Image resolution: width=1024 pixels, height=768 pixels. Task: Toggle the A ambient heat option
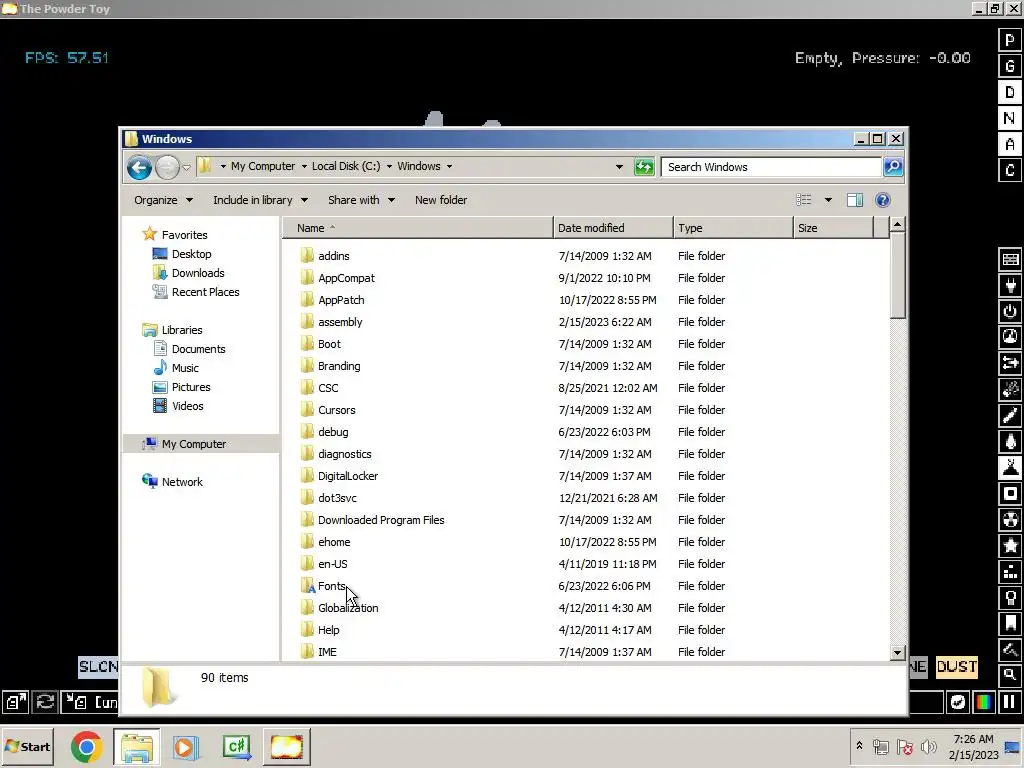1010,144
